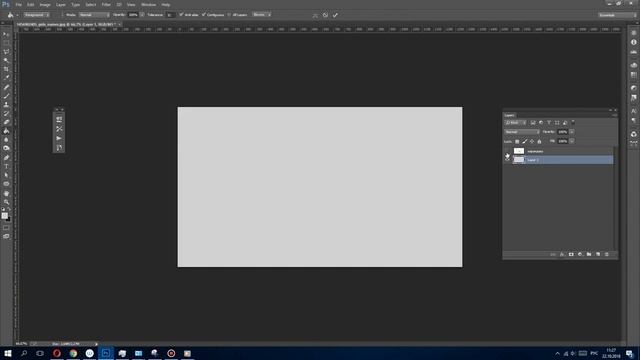Screen dimensions: 640x360
Task: Toggle the All Layers checkbox
Action: [229, 15]
